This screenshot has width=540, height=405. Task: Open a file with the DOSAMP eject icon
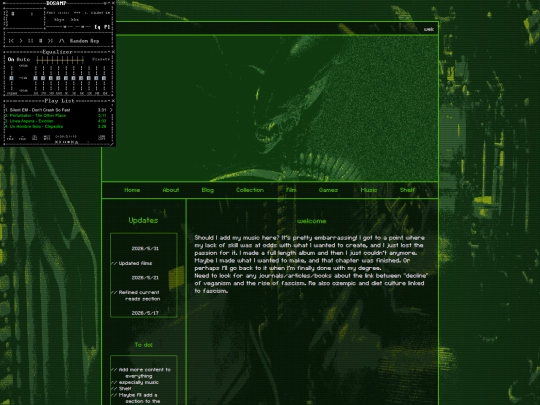pos(62,41)
